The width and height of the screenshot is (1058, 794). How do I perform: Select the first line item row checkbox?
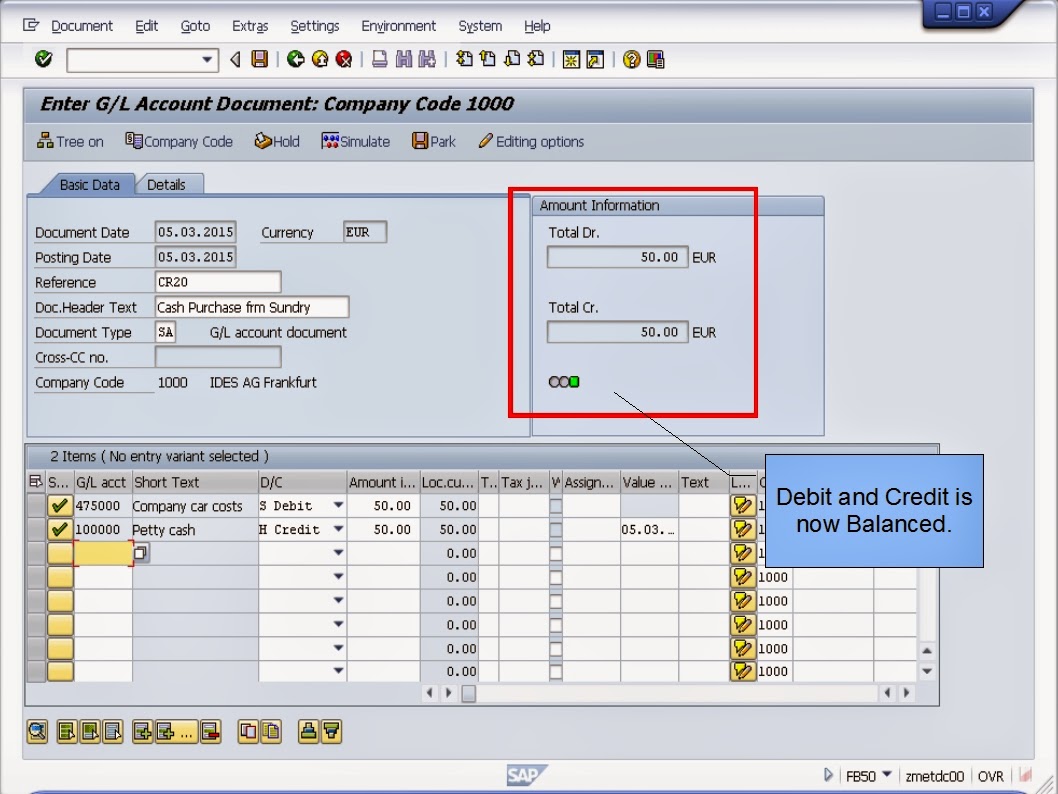click(61, 505)
